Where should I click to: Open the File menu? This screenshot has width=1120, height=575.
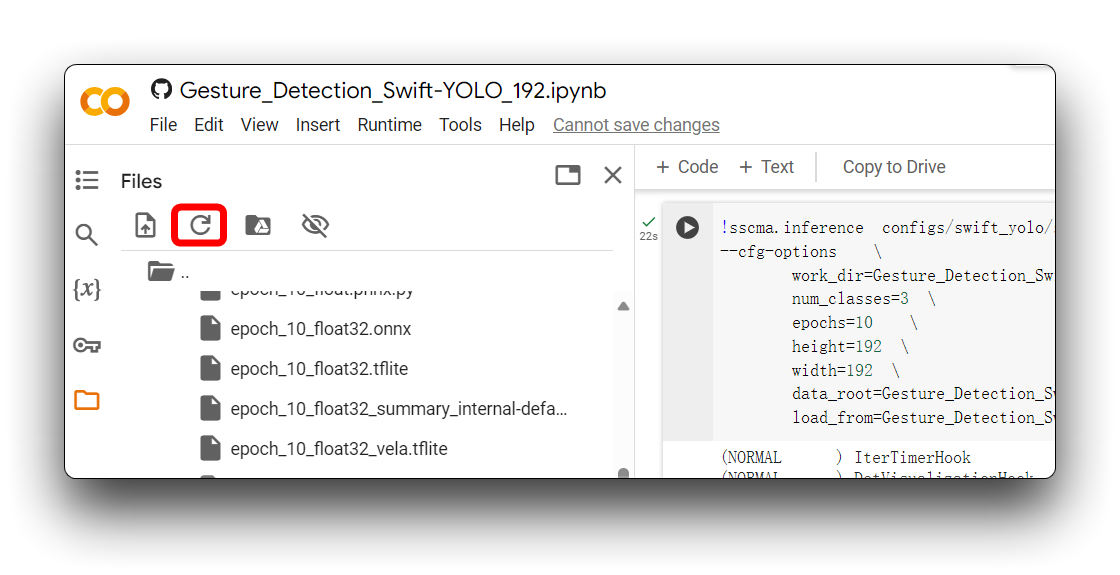(164, 125)
